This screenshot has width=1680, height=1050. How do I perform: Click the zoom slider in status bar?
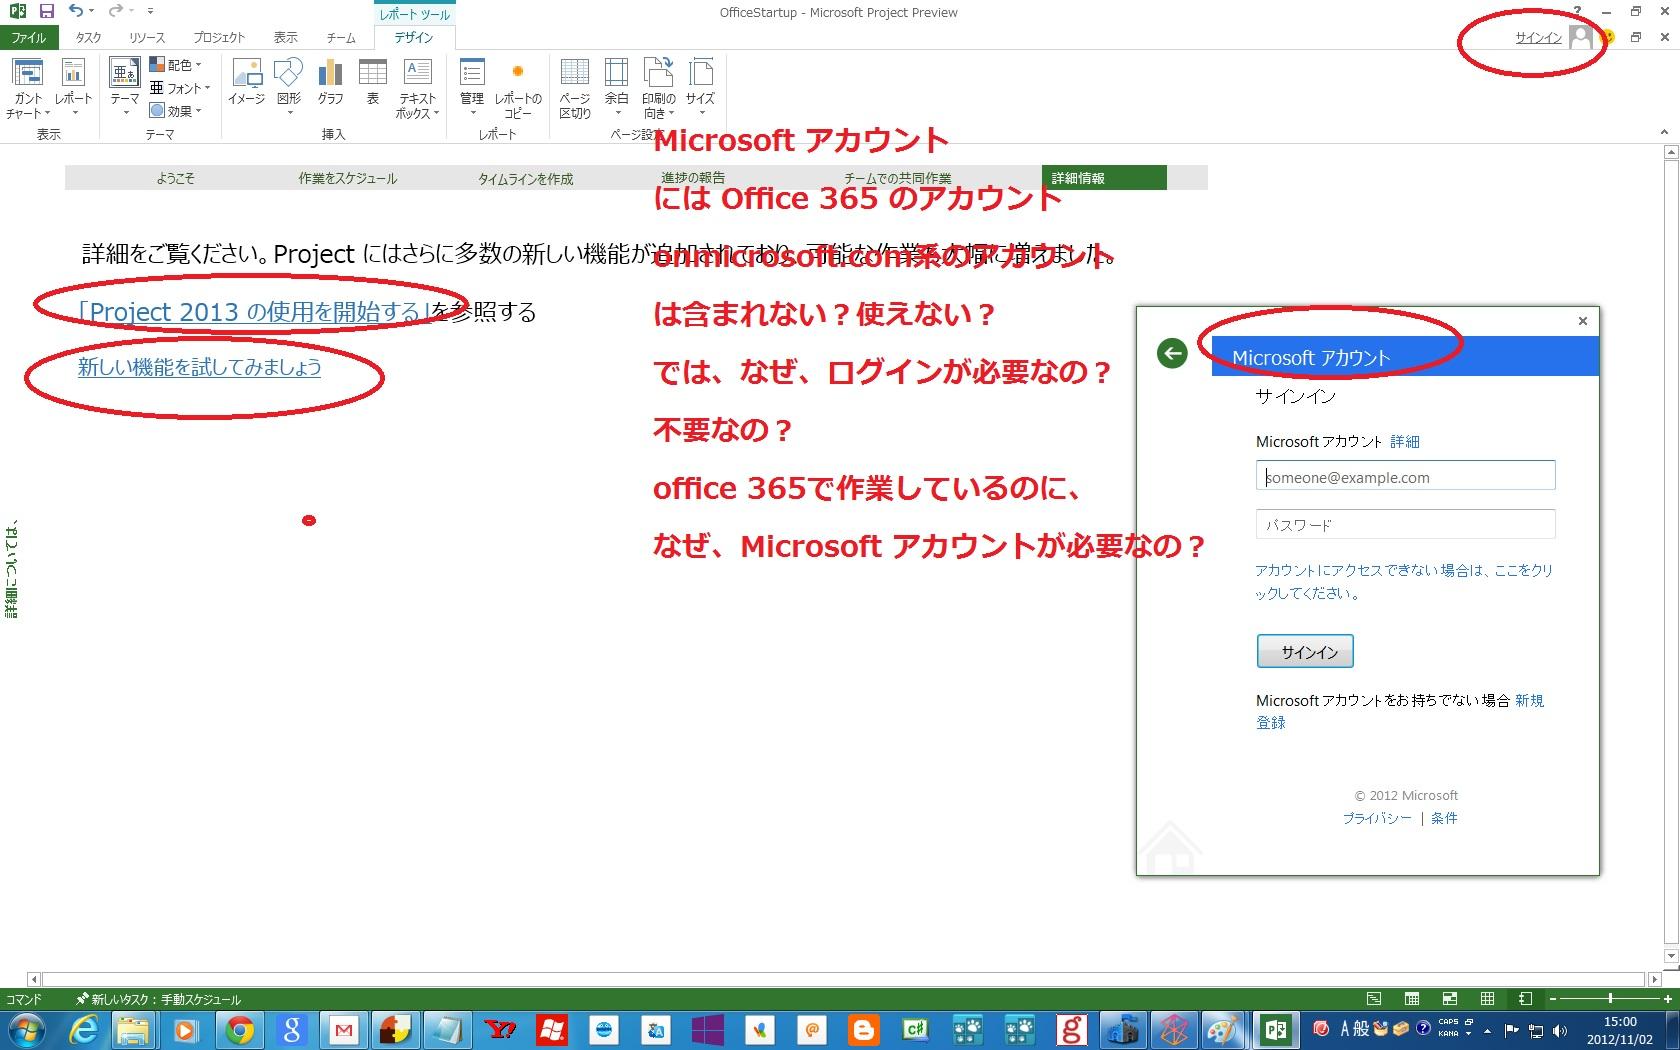pos(1610,999)
